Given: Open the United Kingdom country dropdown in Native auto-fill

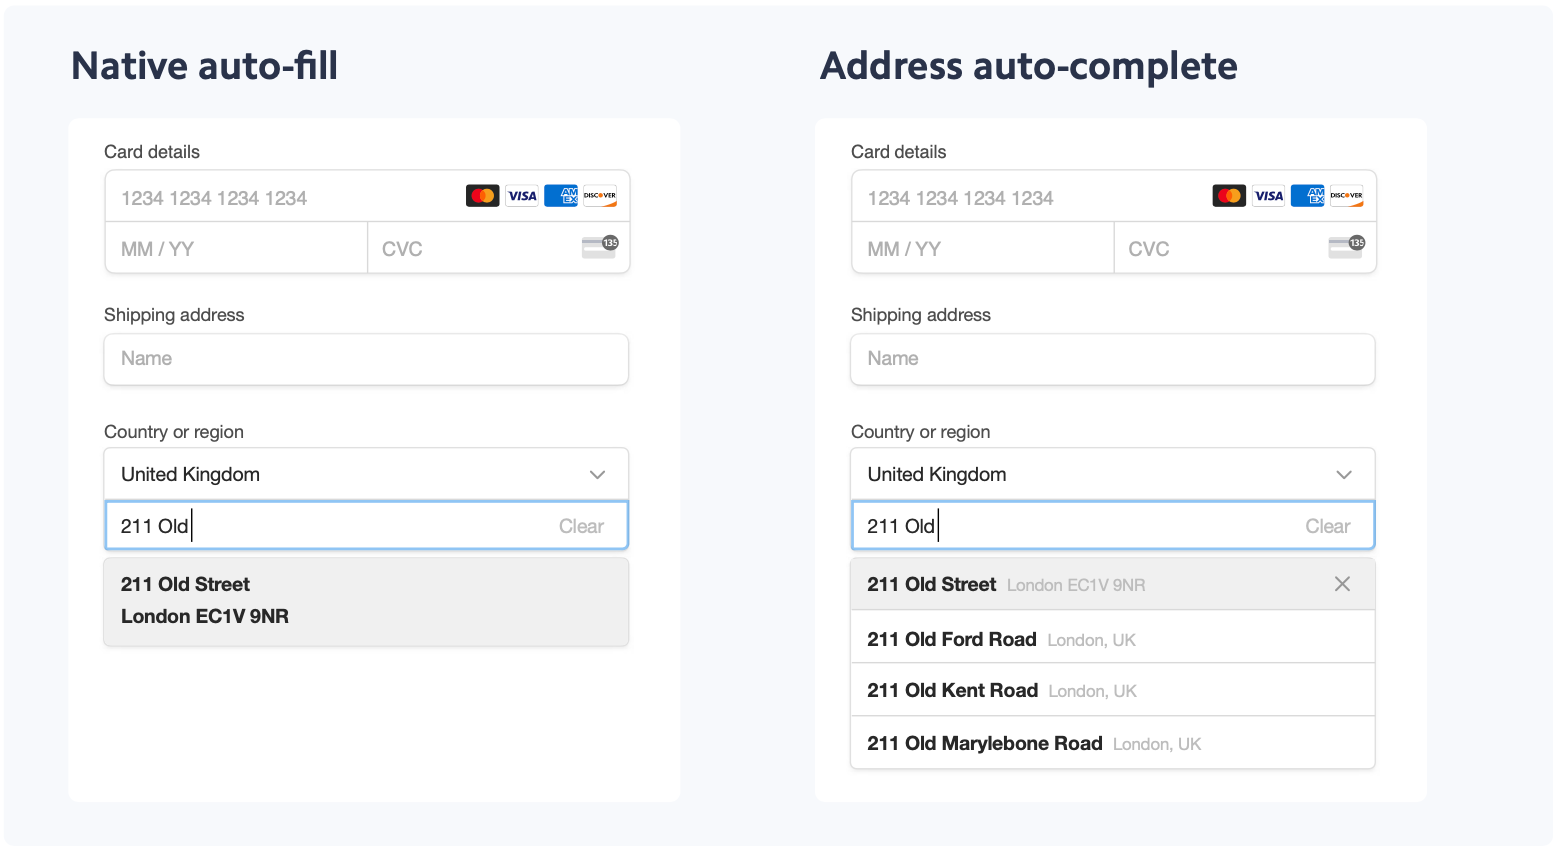Looking at the screenshot, I should tap(366, 474).
